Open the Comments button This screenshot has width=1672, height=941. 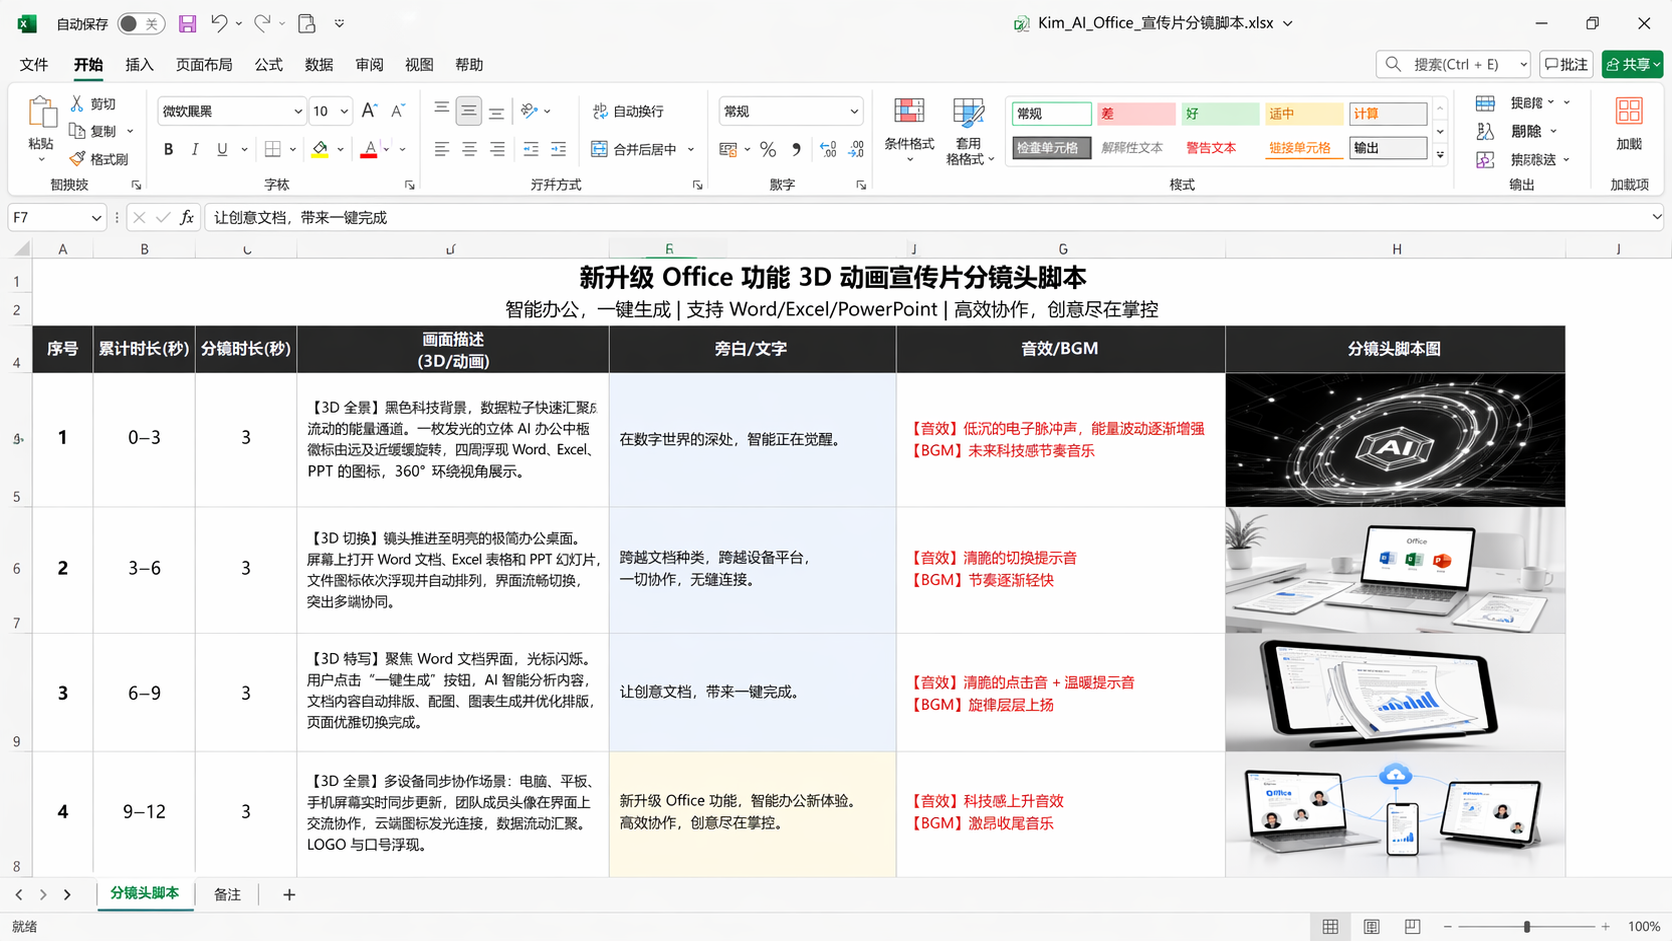(x=1566, y=64)
